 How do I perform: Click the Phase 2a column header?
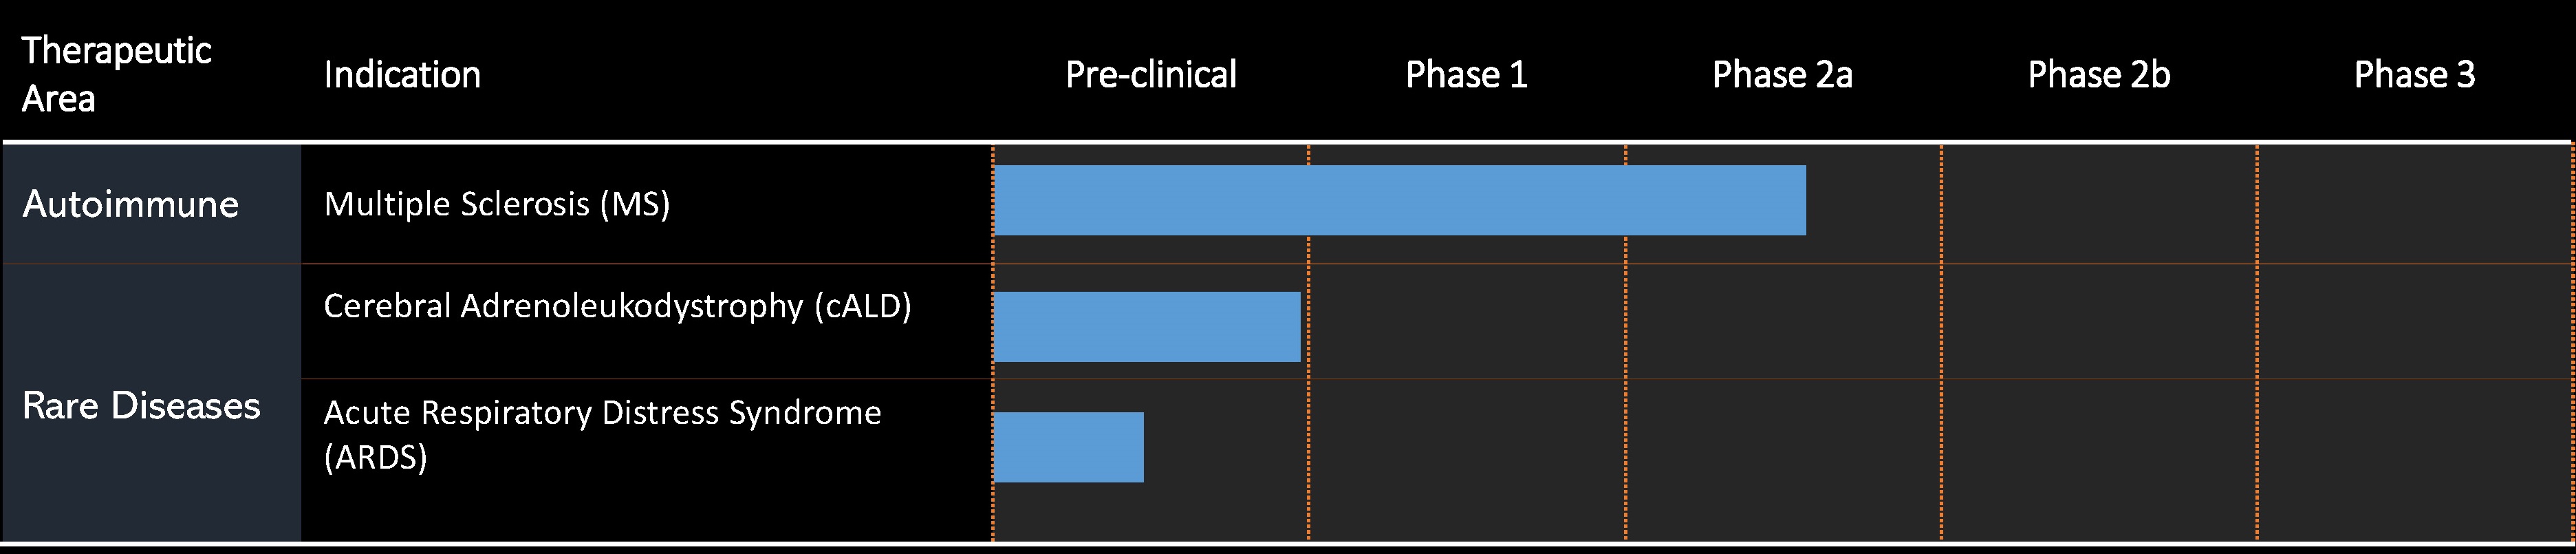point(1782,75)
